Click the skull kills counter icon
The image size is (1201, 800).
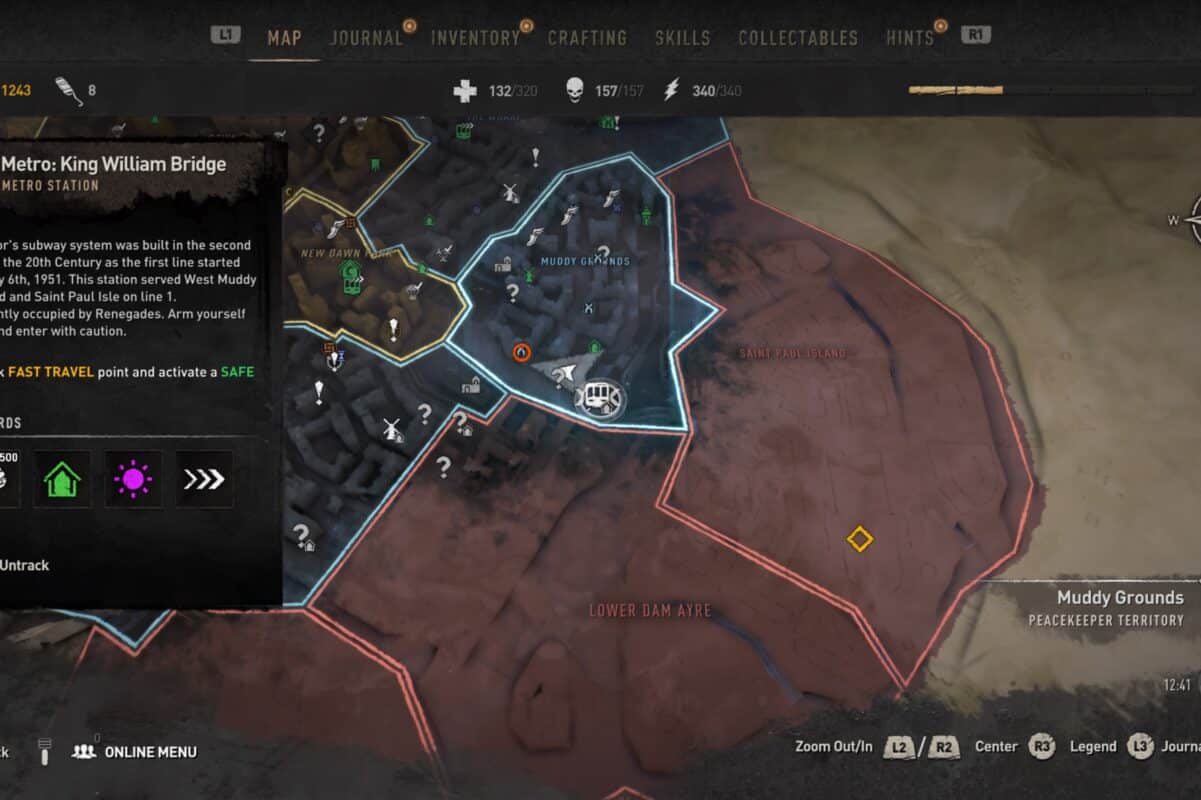[x=575, y=91]
